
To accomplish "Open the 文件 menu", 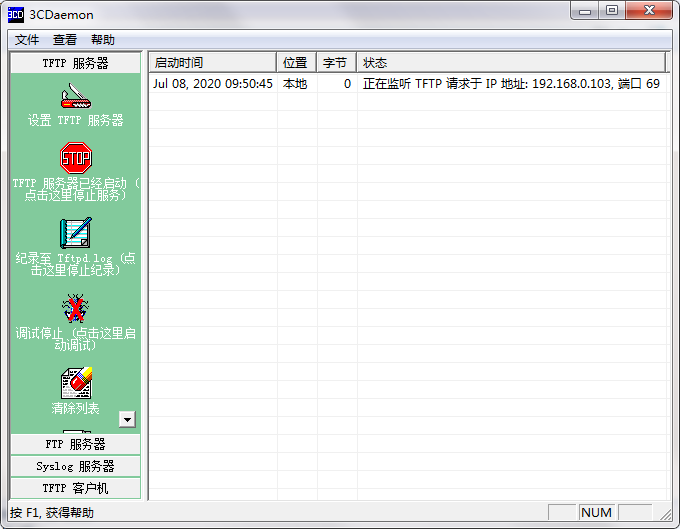I will (x=27, y=40).
